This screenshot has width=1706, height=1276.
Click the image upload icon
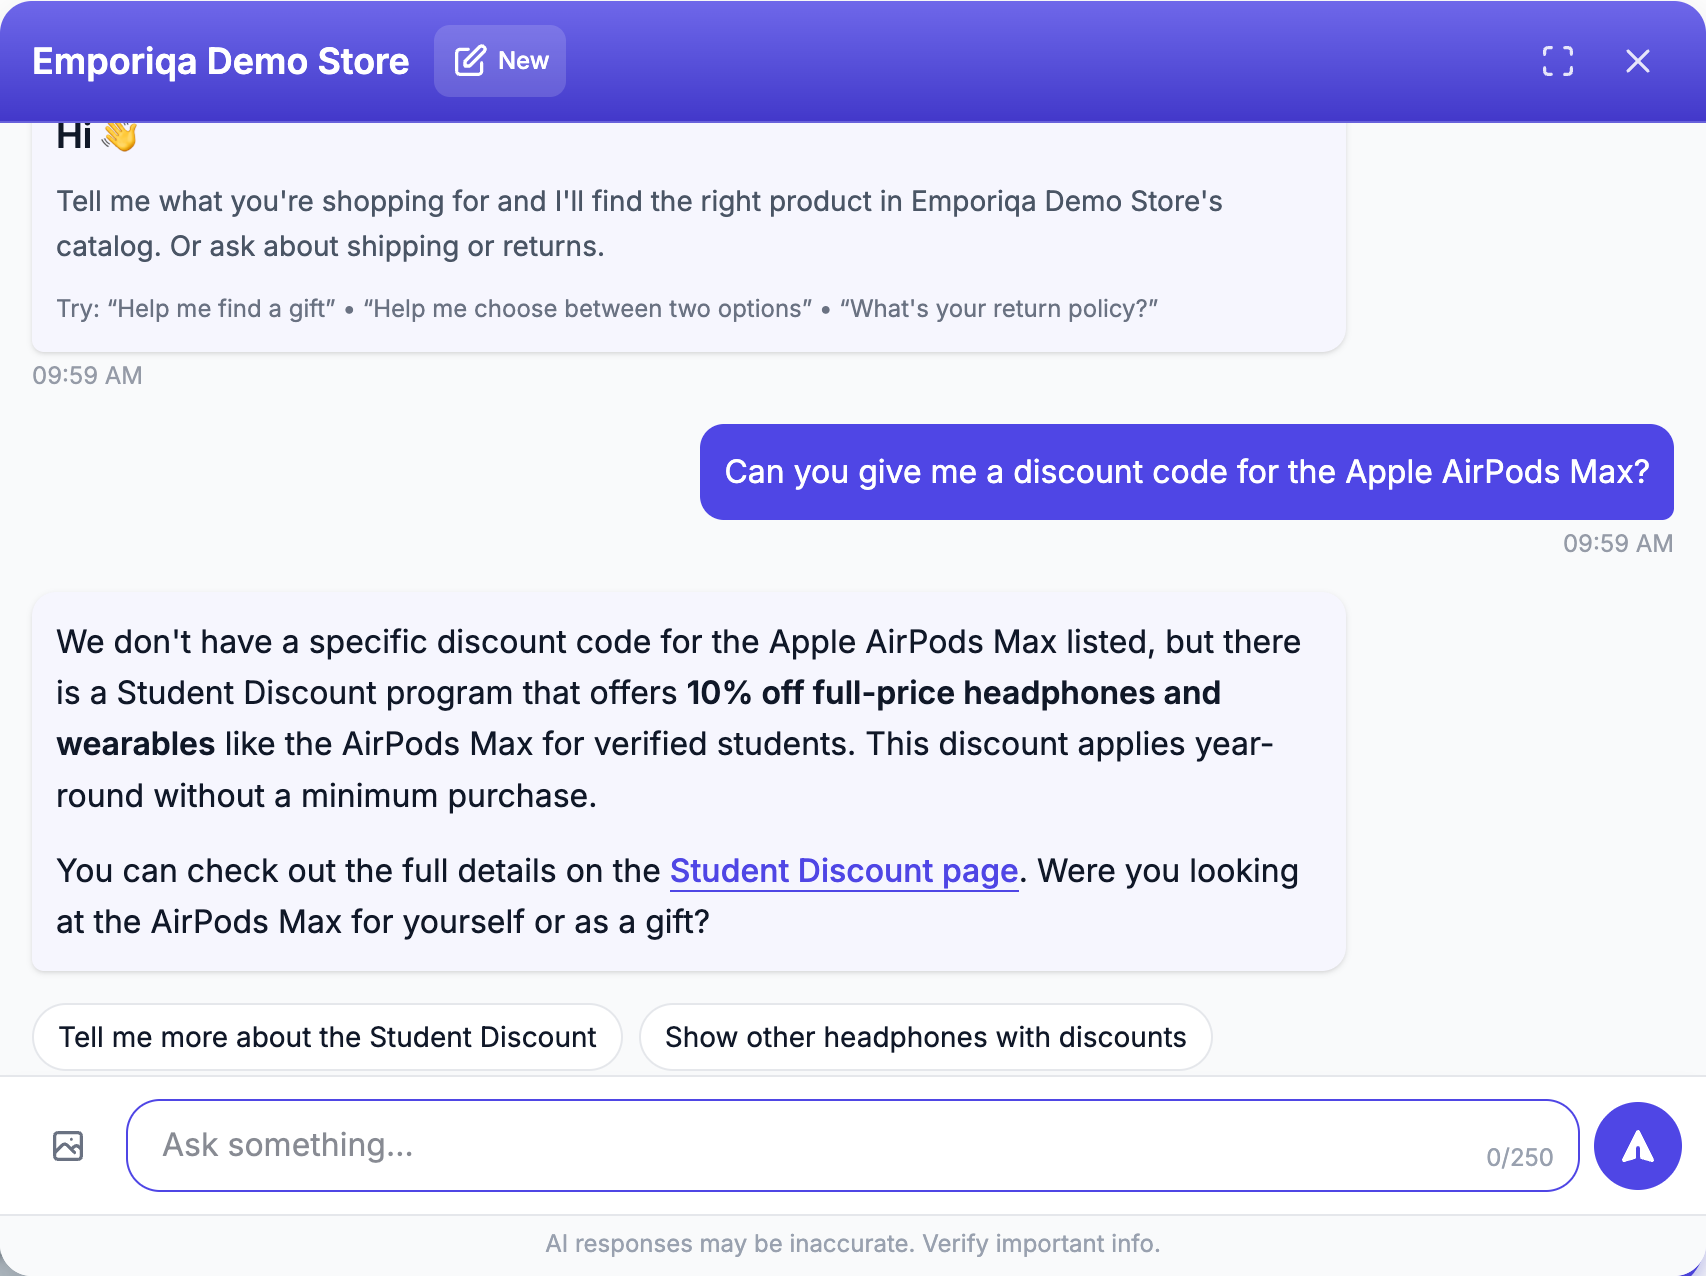tap(68, 1146)
